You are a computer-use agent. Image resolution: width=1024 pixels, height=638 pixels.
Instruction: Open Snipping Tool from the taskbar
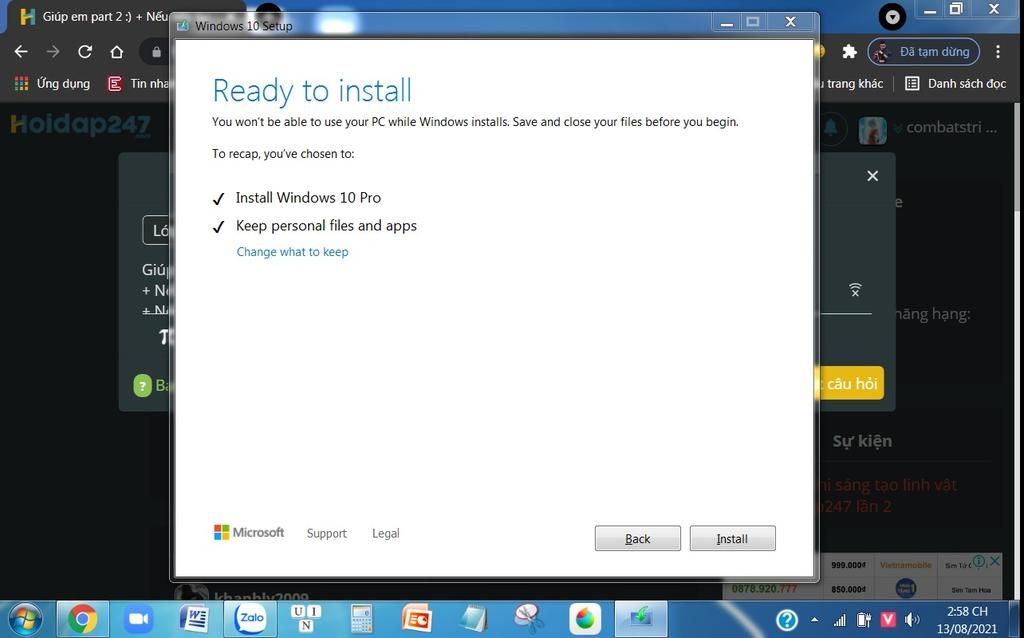(529, 619)
